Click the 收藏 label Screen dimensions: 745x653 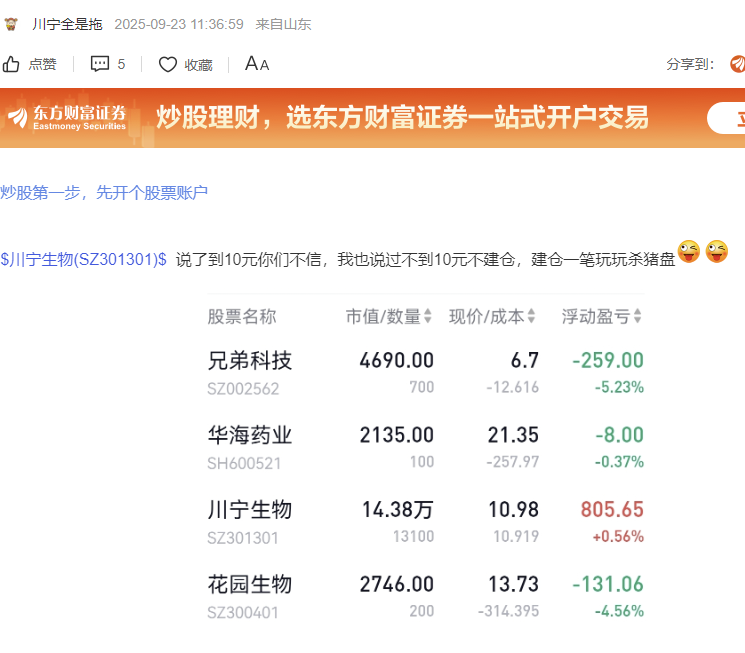[x=199, y=65]
